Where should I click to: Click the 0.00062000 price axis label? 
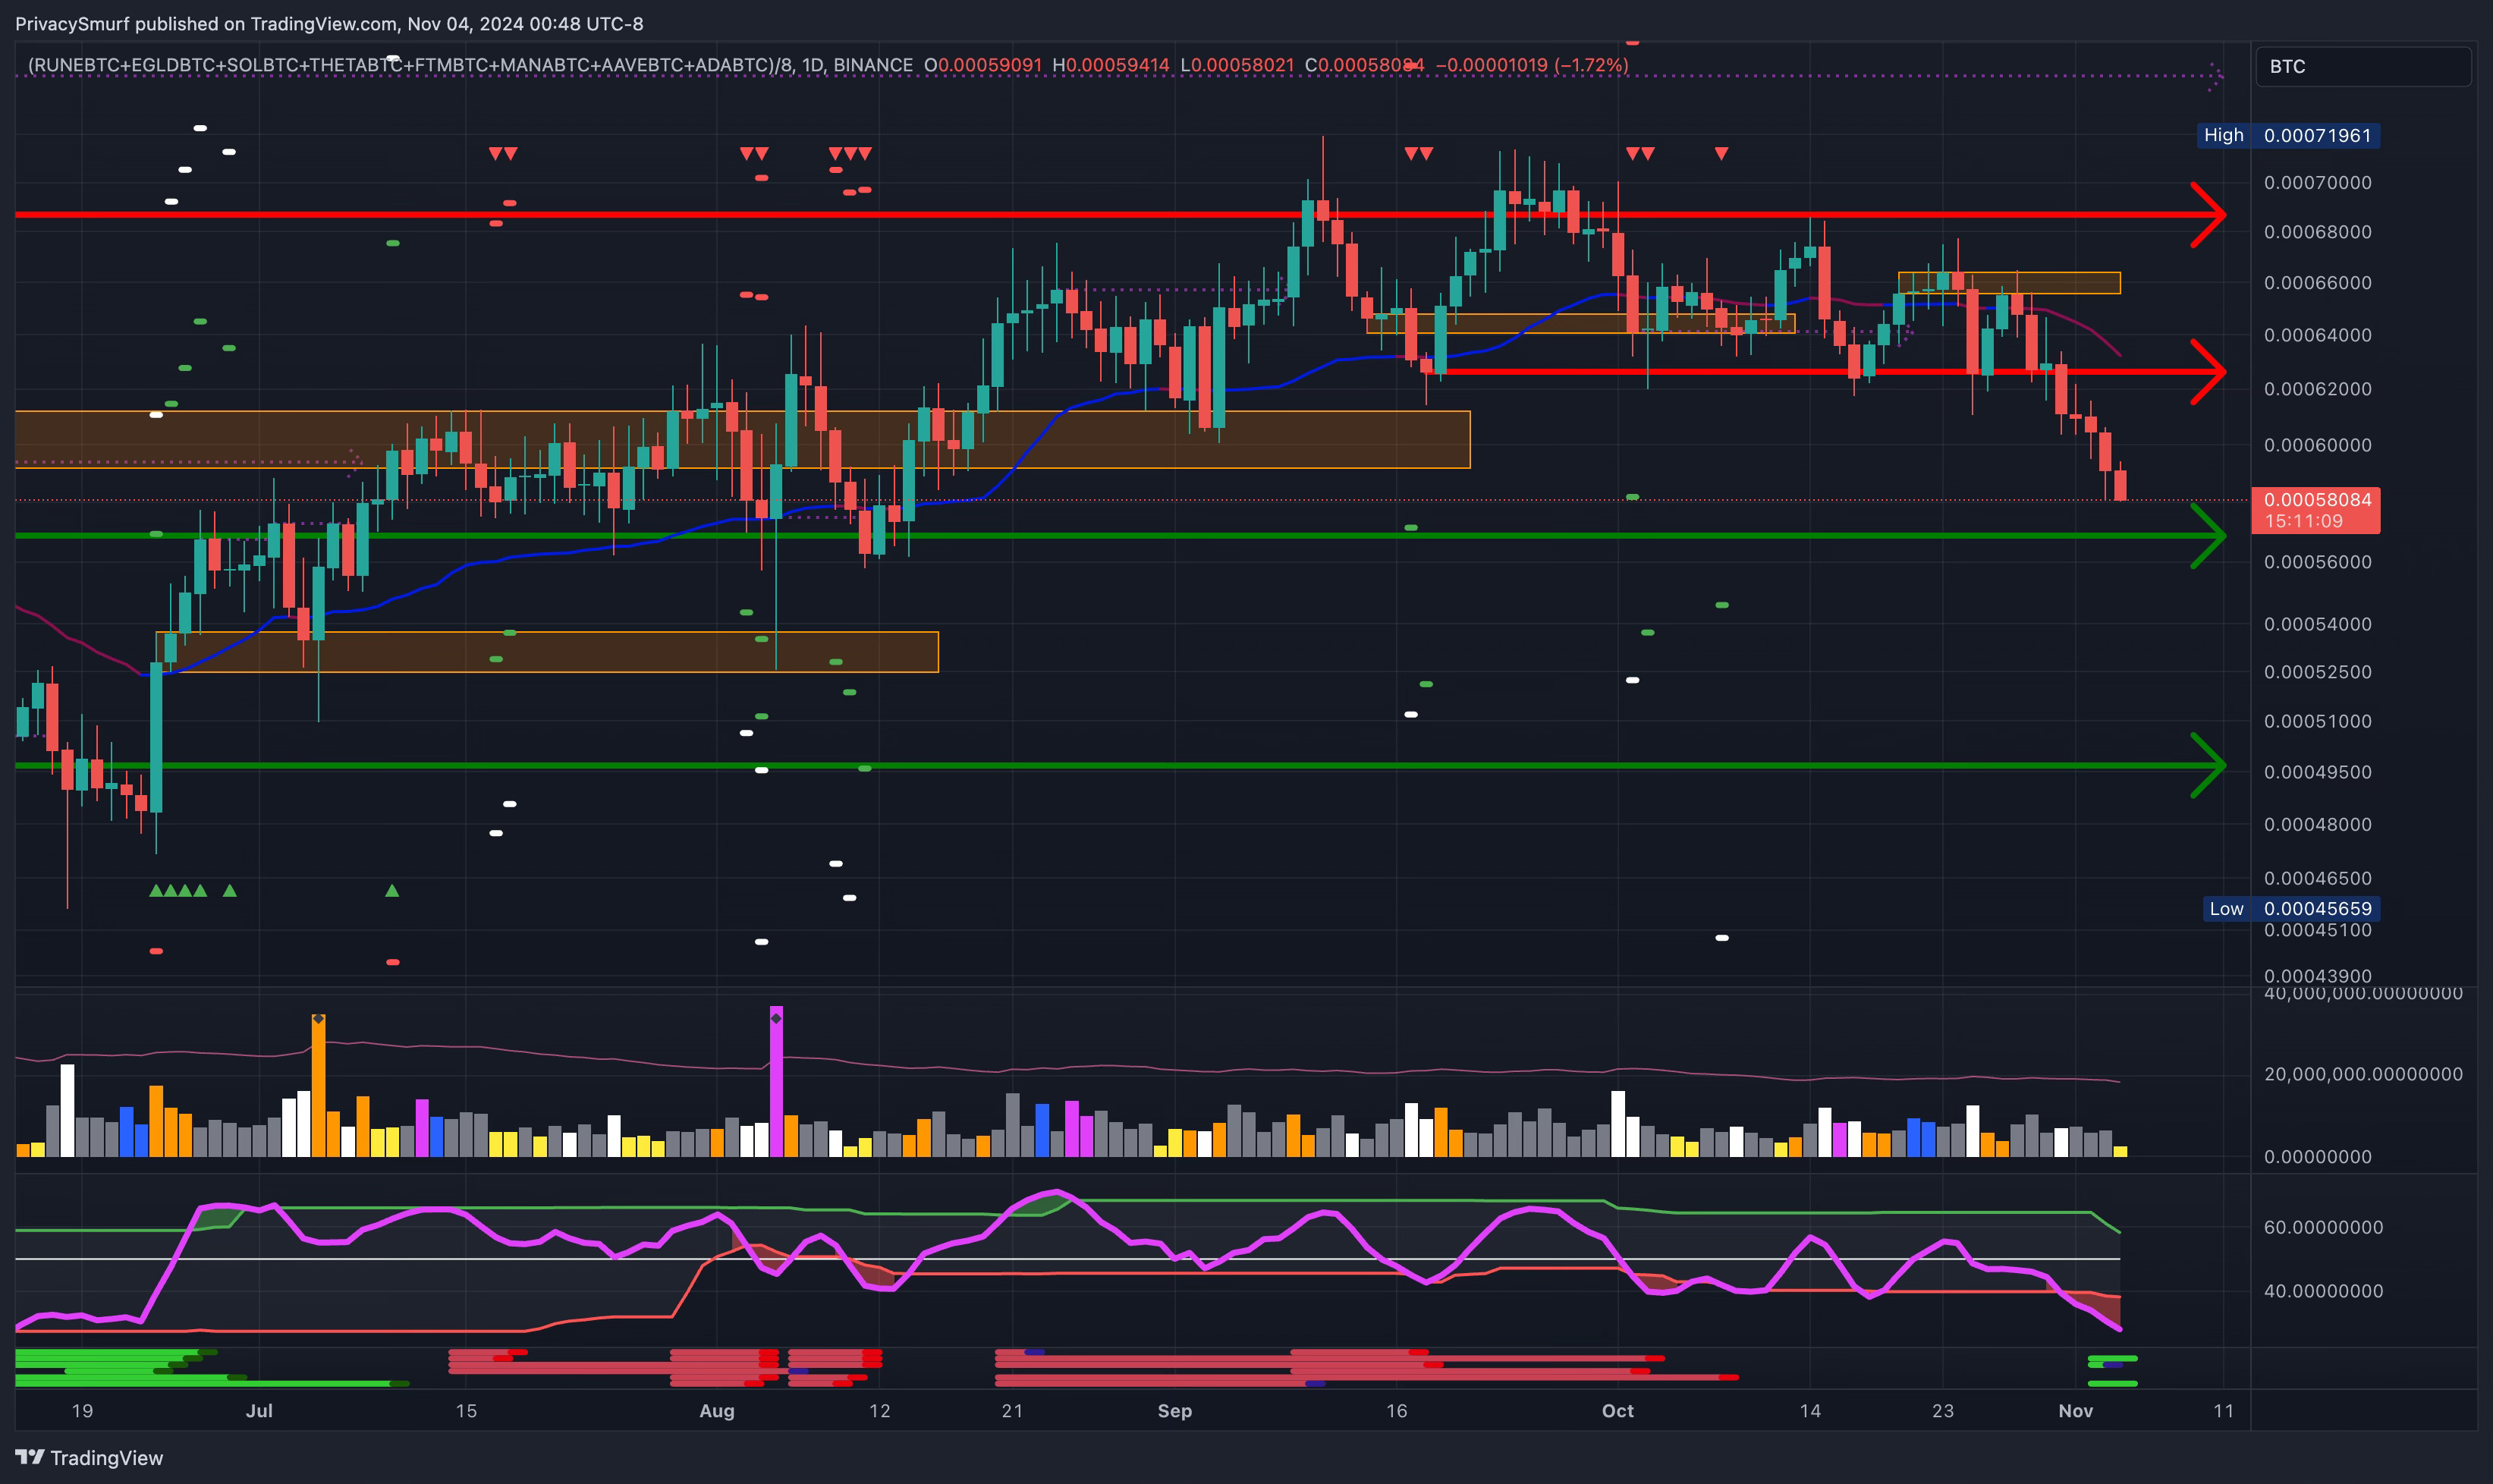(x=2317, y=389)
